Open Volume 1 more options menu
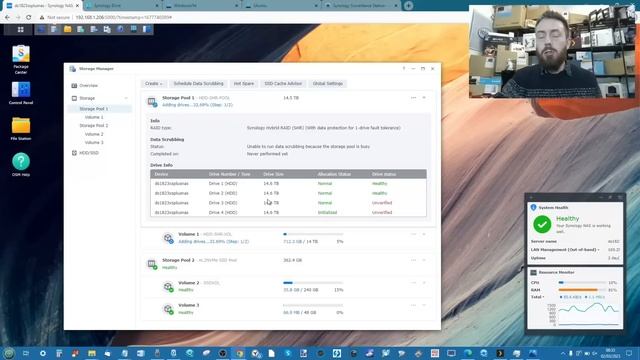Viewport: 640px width, 360px height. click(x=413, y=234)
